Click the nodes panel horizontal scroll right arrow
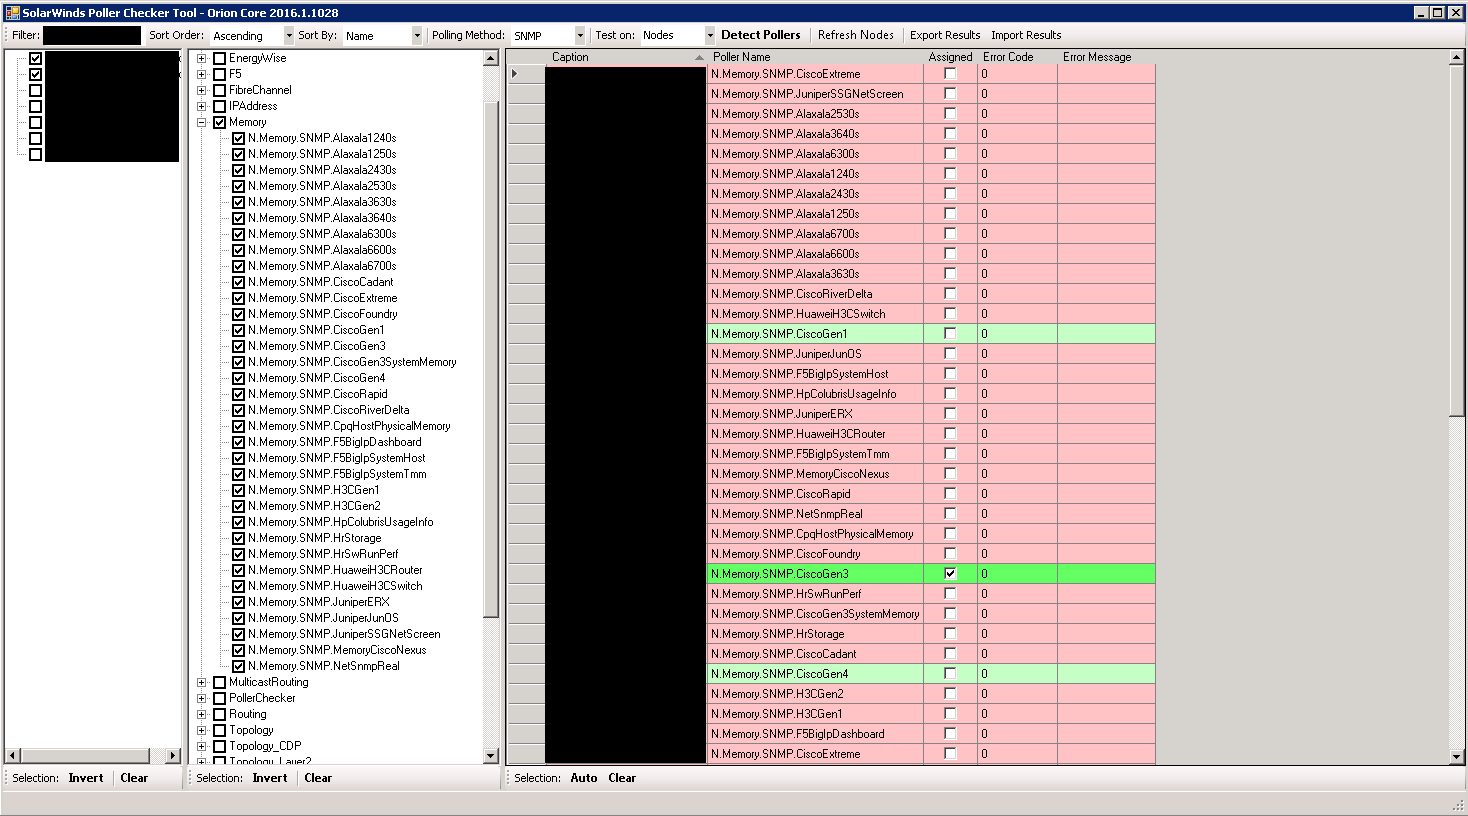The height and width of the screenshot is (816, 1468). pyautogui.click(x=173, y=756)
